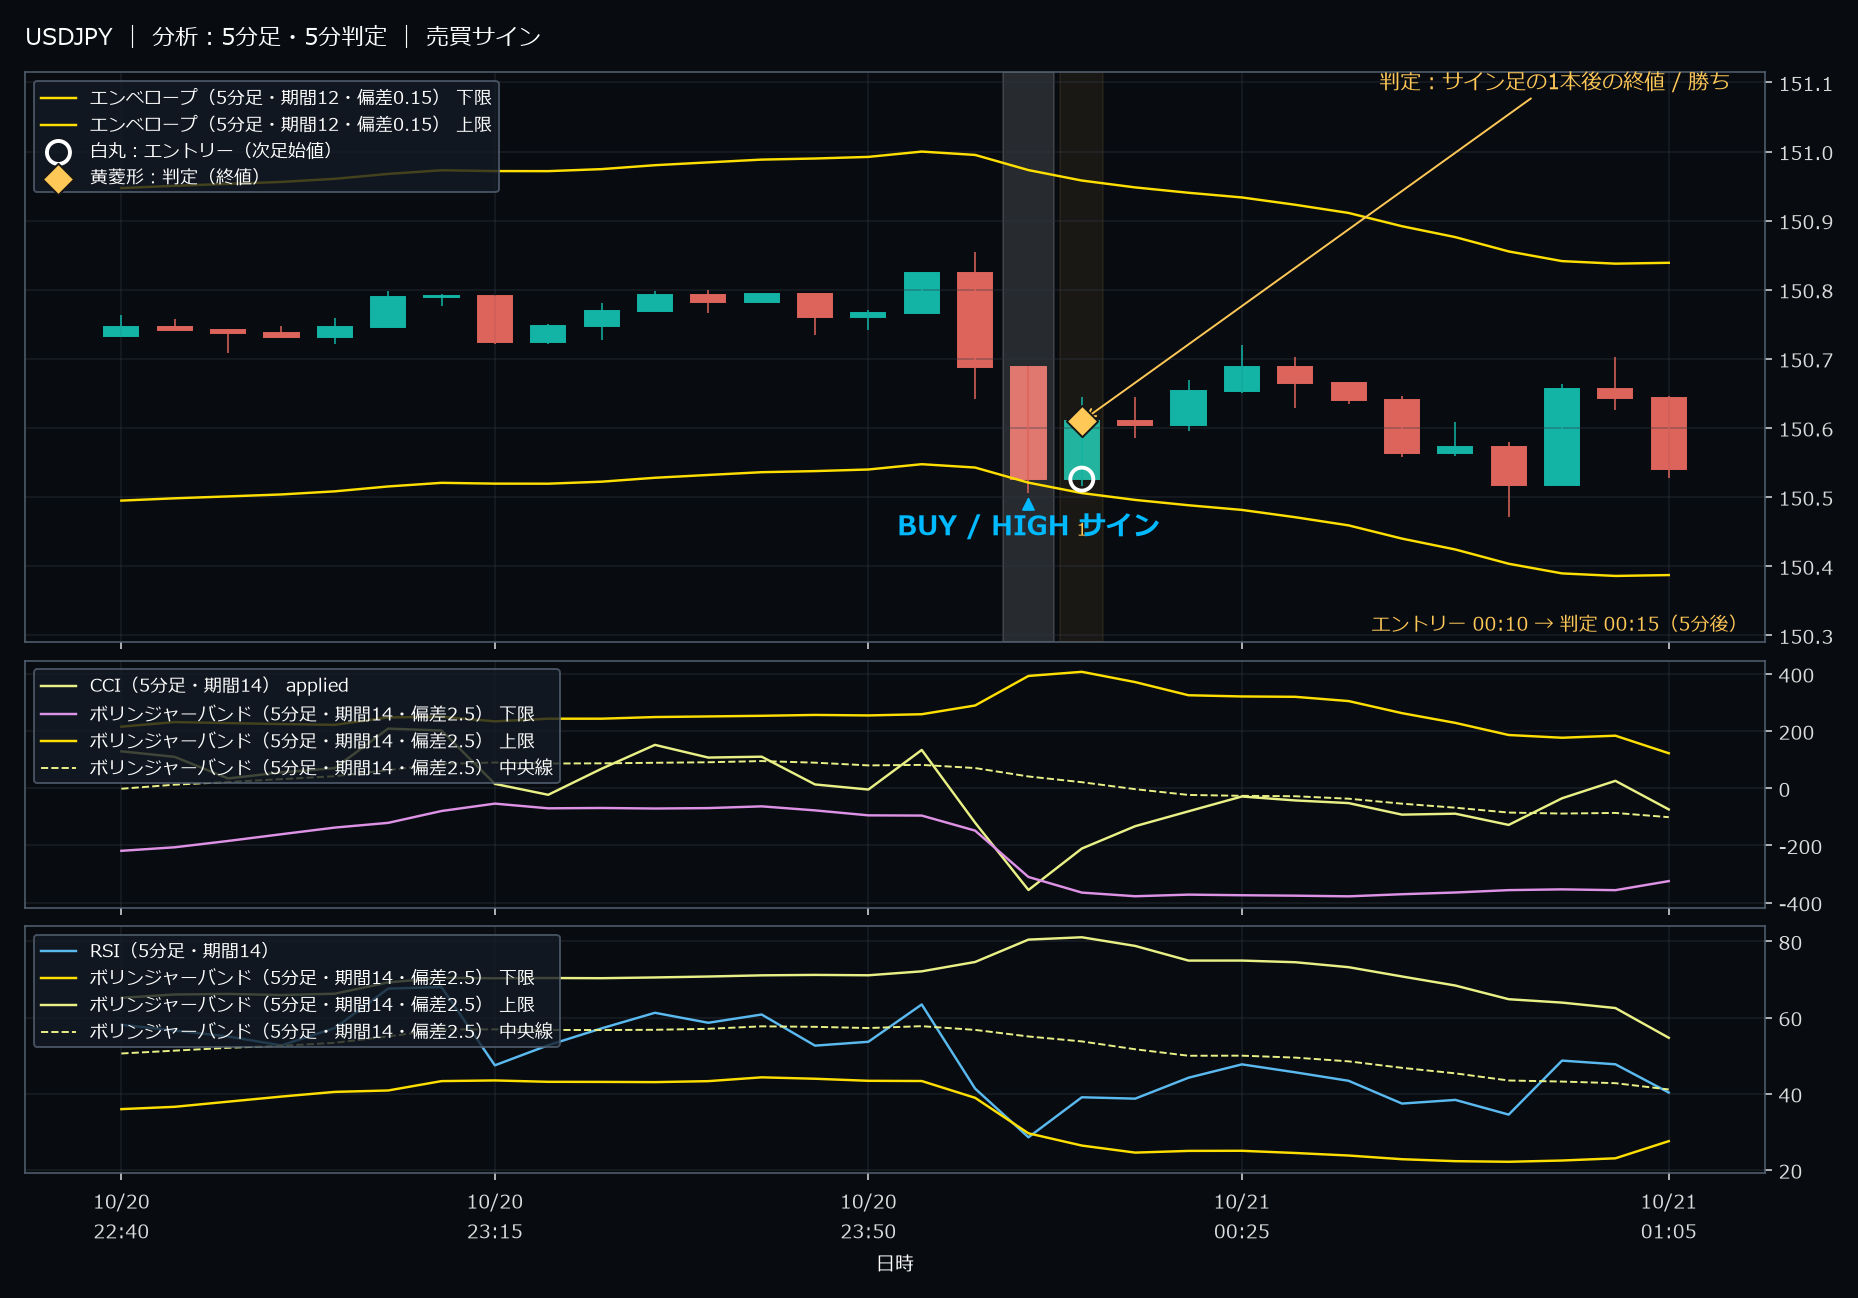
Task: Click the tallest green candle near the right edge
Action: [x=1562, y=437]
